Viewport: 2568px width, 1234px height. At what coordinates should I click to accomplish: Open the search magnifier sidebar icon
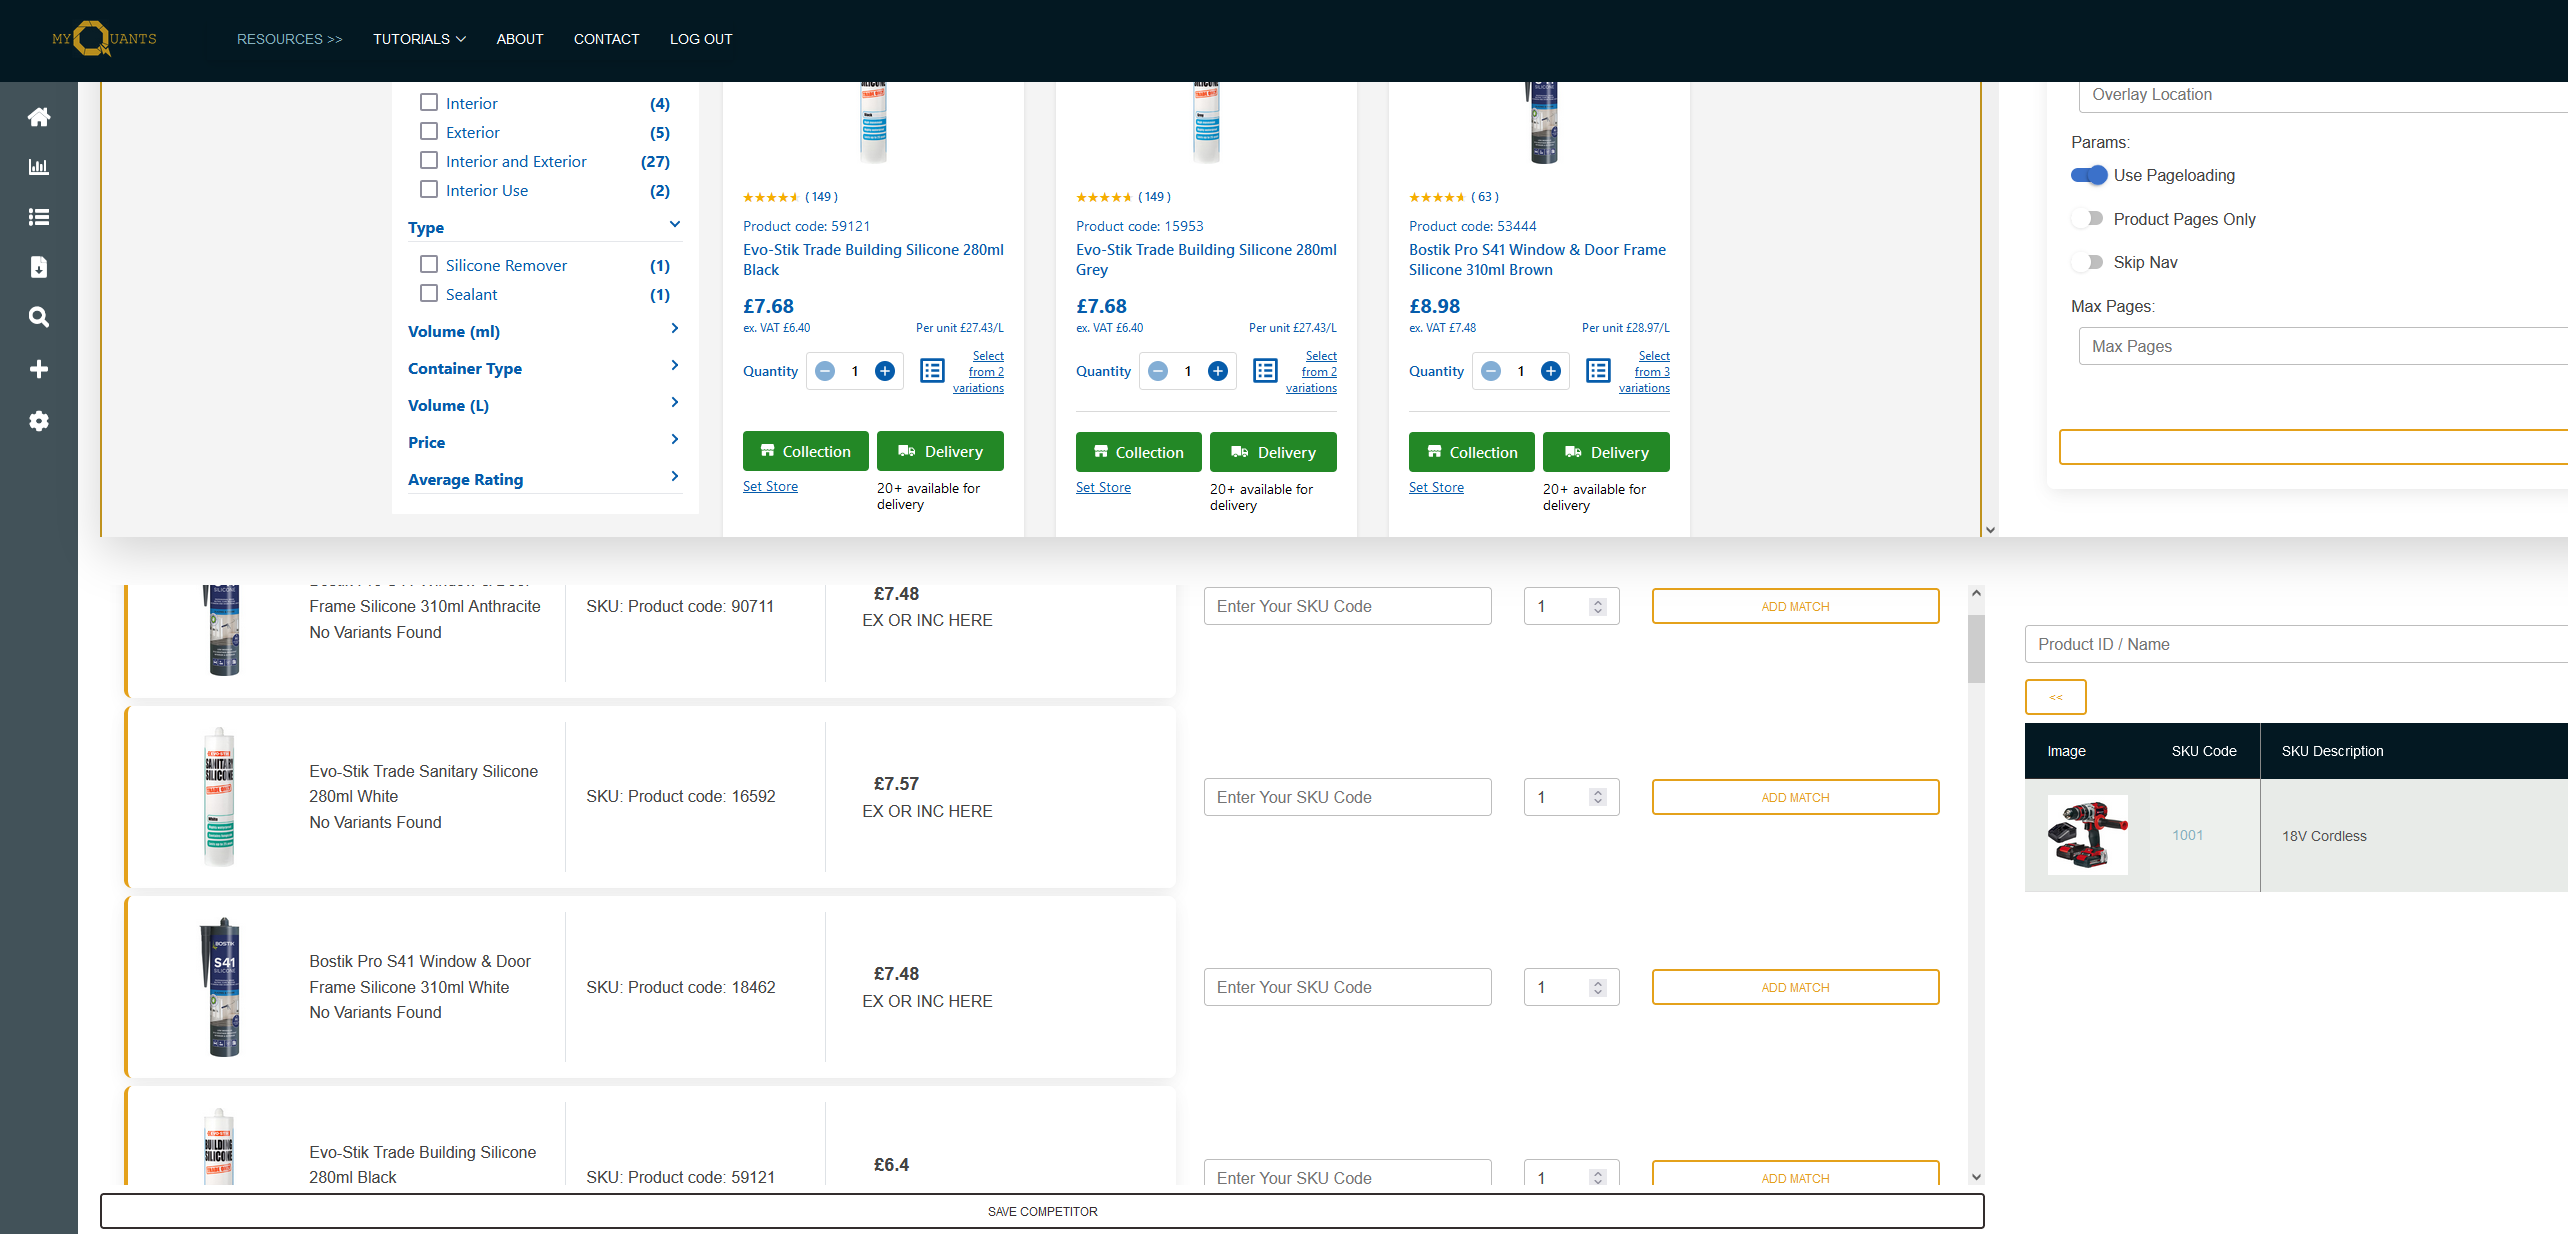point(39,317)
